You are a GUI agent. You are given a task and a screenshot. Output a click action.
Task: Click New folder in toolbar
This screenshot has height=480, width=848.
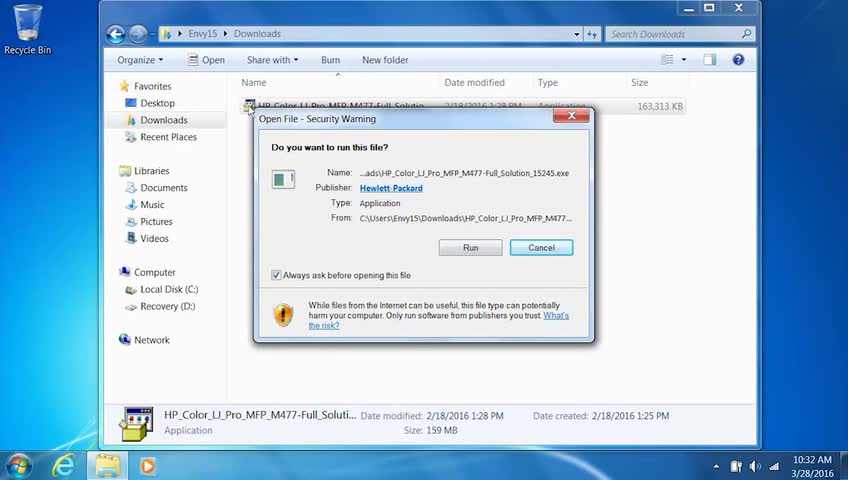385,60
